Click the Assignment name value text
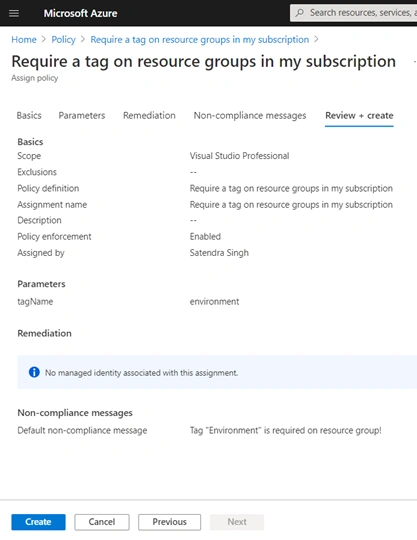Screen dimensions: 417x540 coord(291,205)
